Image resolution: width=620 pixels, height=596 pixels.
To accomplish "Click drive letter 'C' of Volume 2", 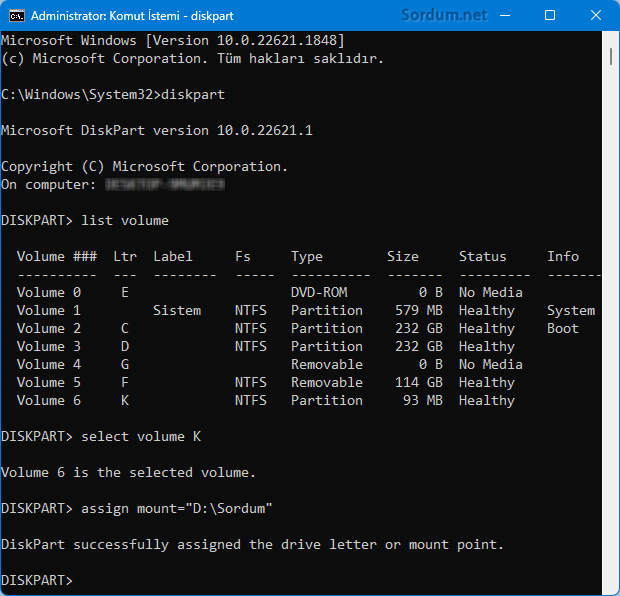I will [x=125, y=328].
